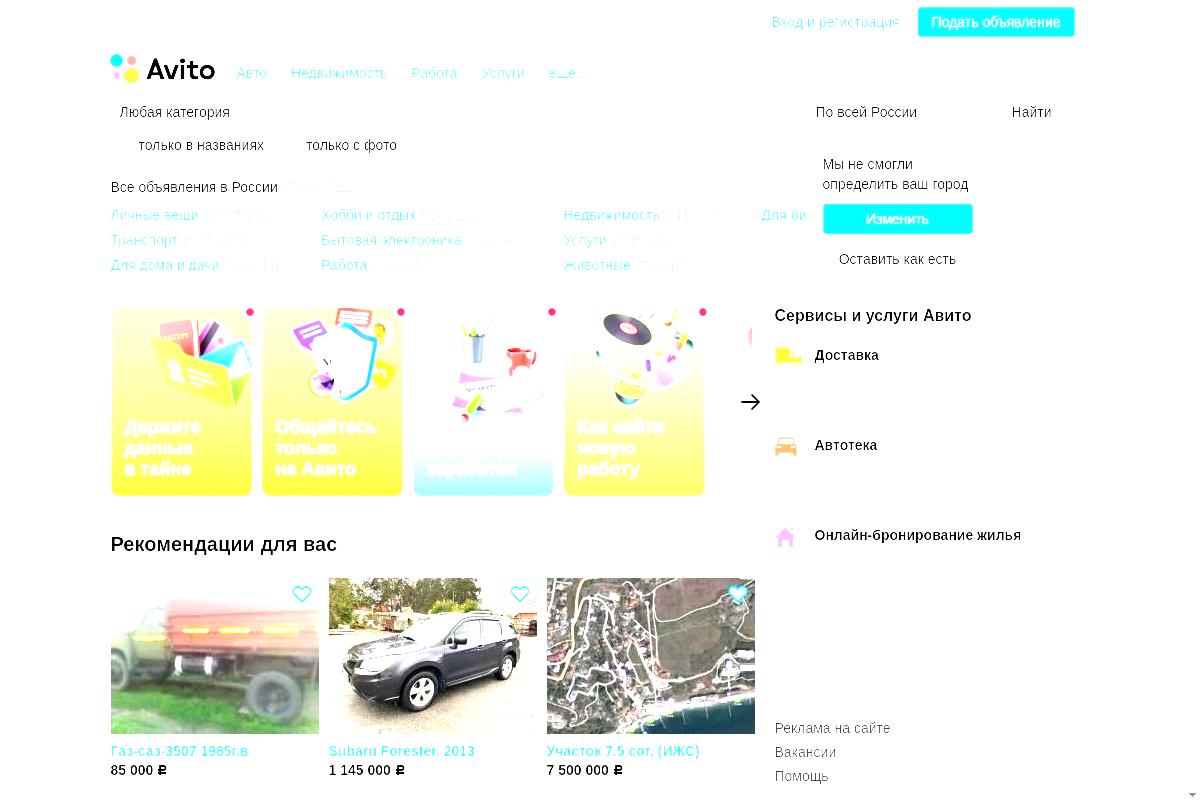
Task: Open the 'По всей России' region selector
Action: [x=866, y=112]
